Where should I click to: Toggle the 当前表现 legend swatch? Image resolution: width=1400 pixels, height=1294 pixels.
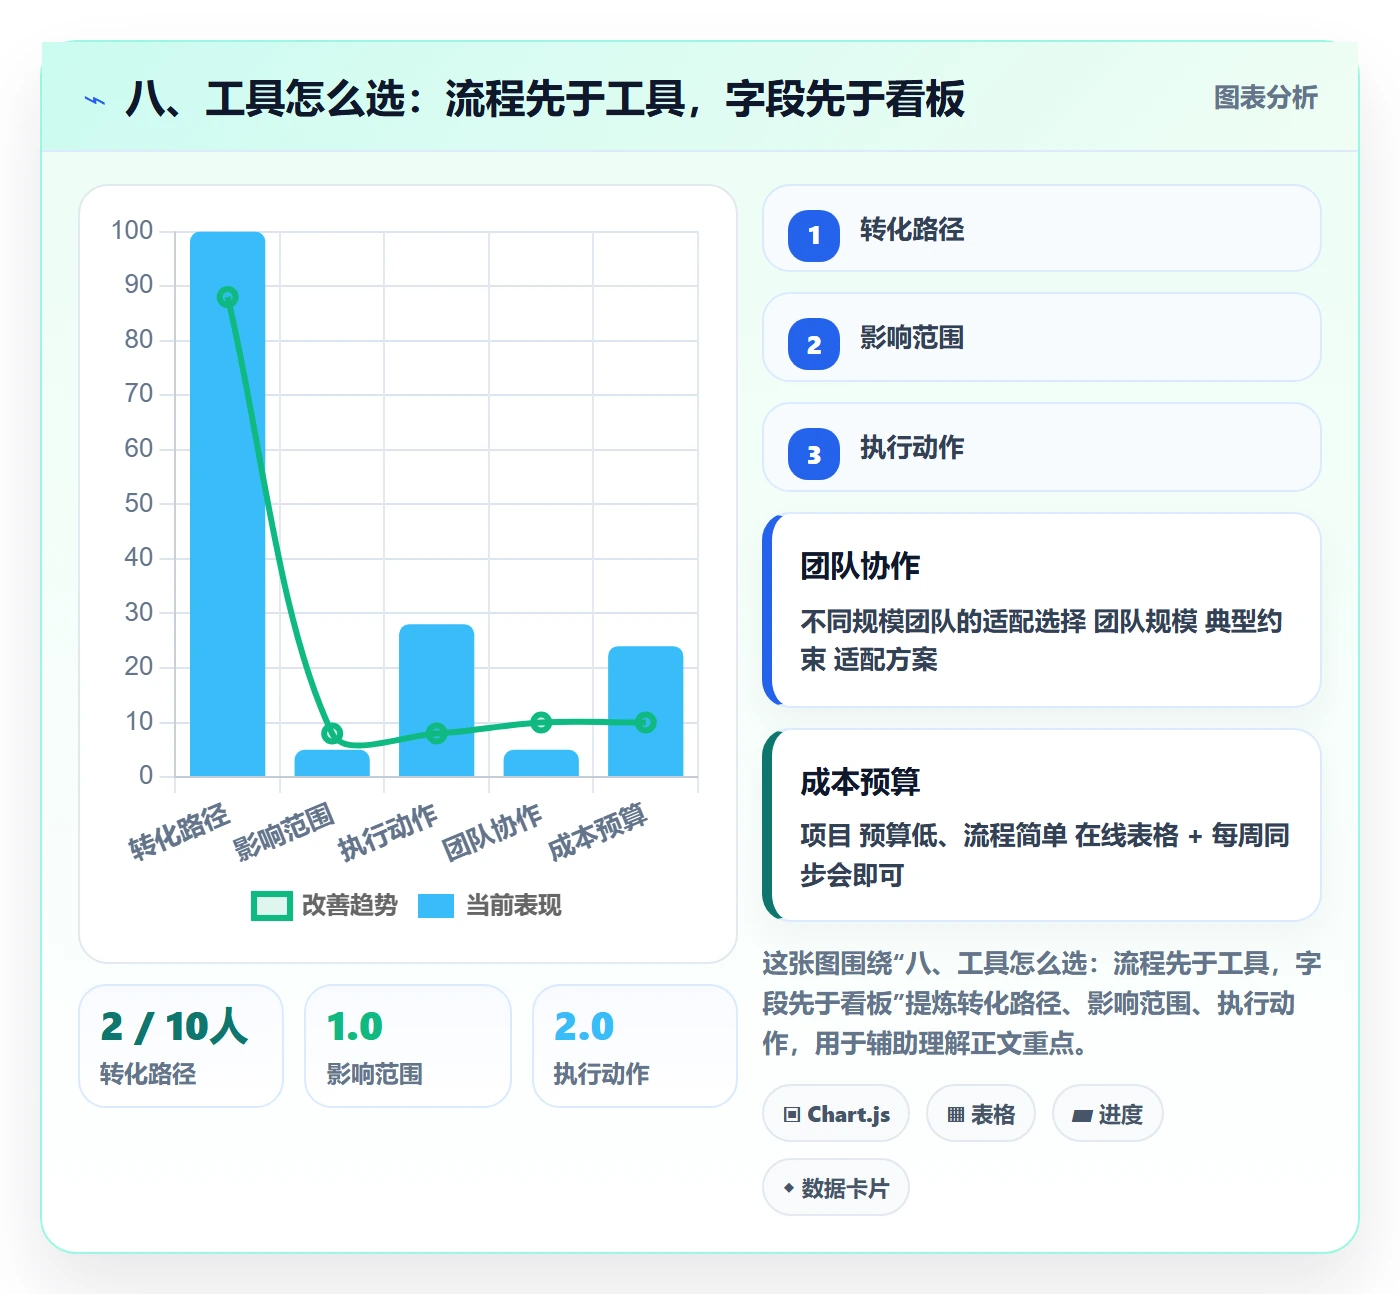coord(436,906)
